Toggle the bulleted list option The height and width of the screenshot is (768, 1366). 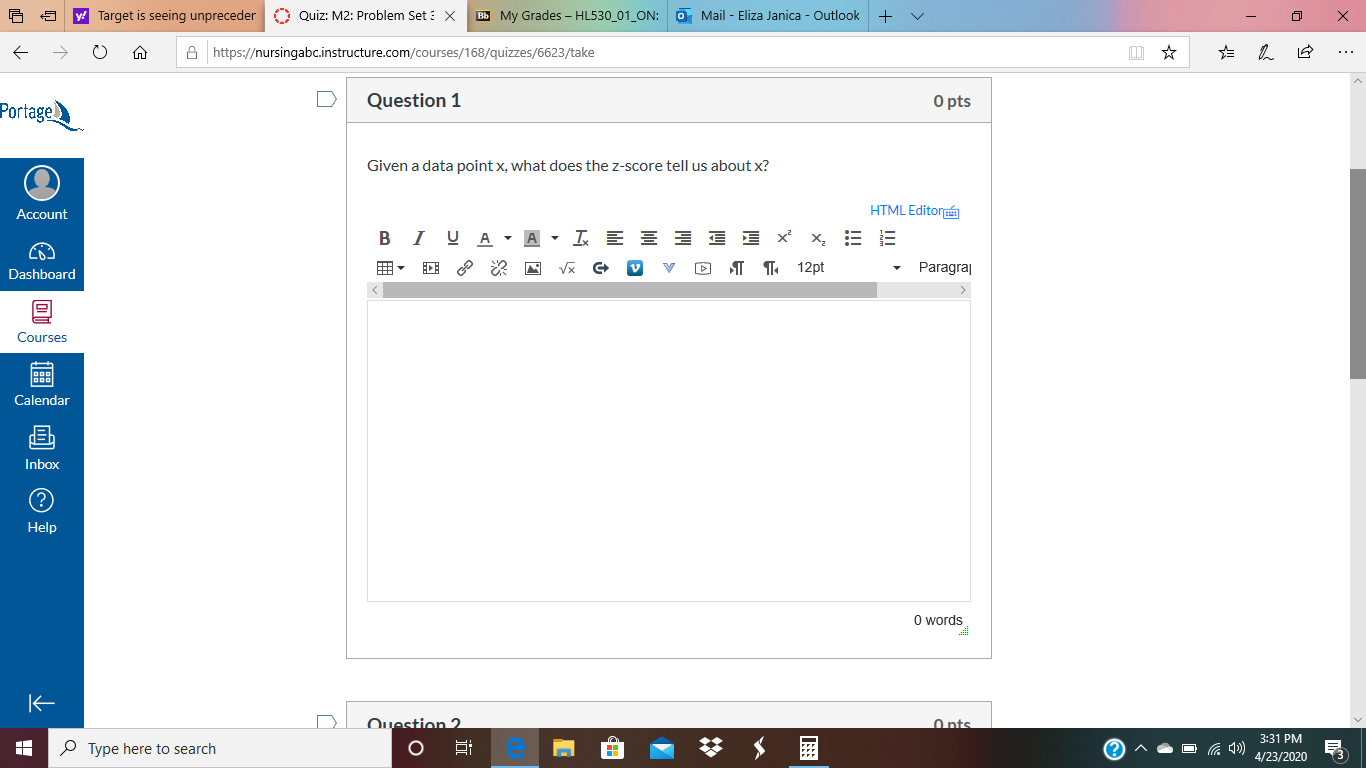pos(853,238)
